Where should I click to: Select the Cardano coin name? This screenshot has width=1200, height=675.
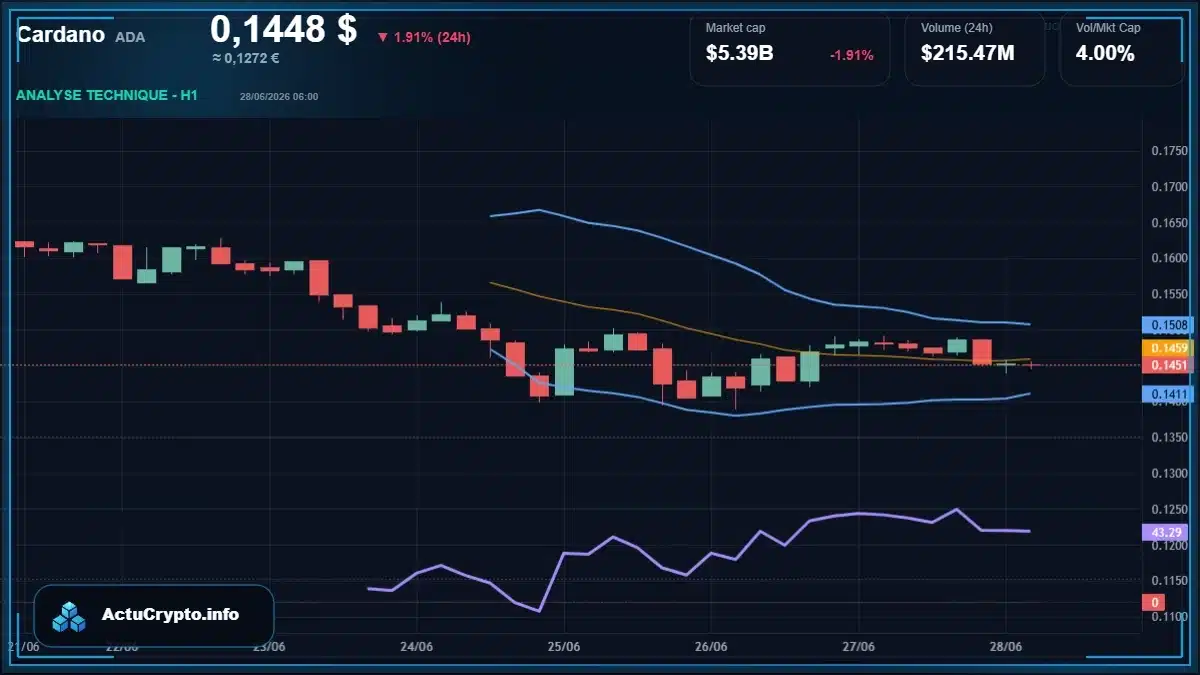click(x=61, y=35)
